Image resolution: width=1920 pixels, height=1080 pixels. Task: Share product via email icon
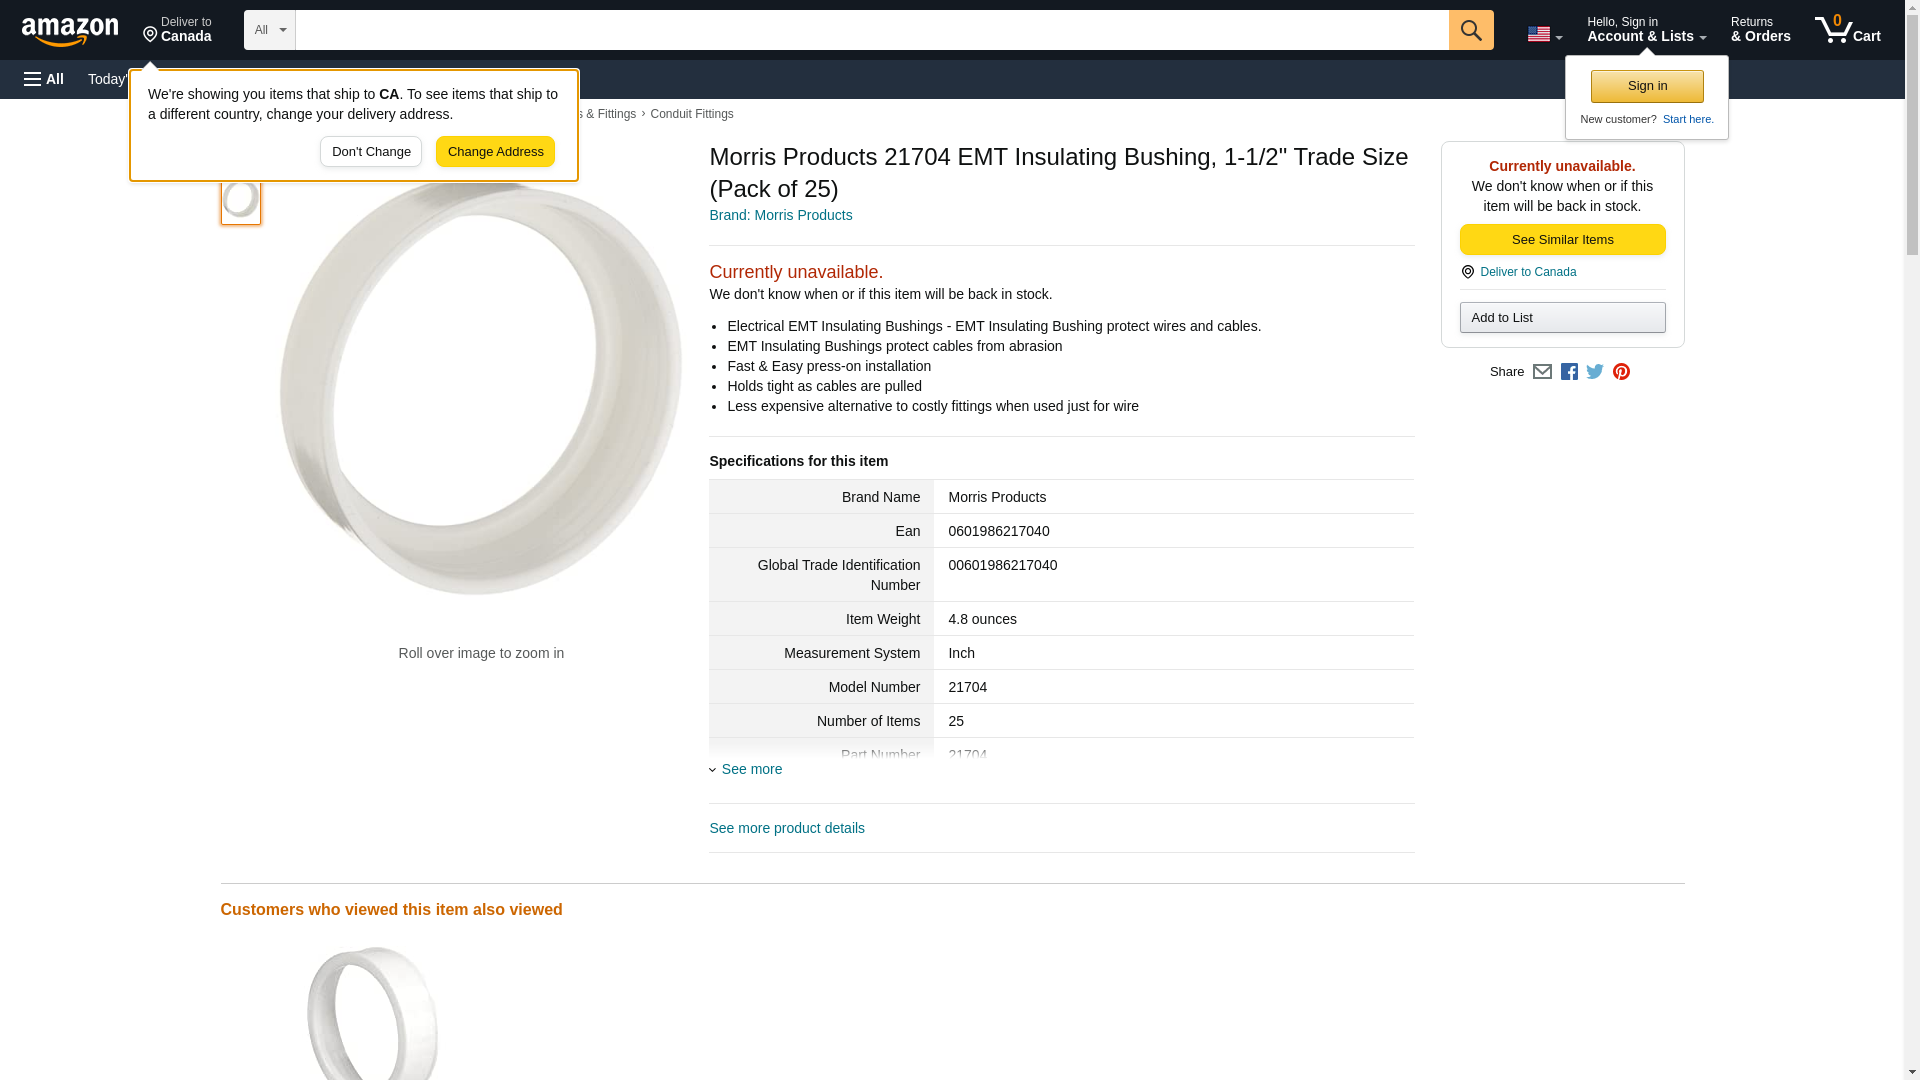click(x=1542, y=372)
